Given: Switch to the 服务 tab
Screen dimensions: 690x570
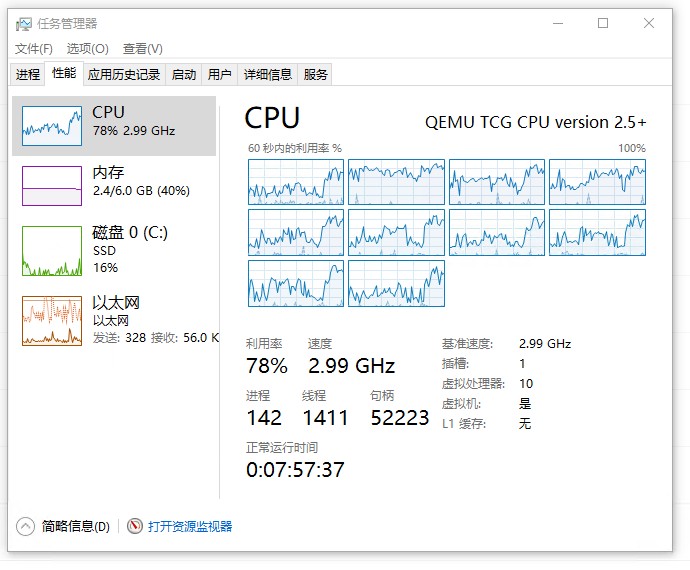Looking at the screenshot, I should (315, 74).
